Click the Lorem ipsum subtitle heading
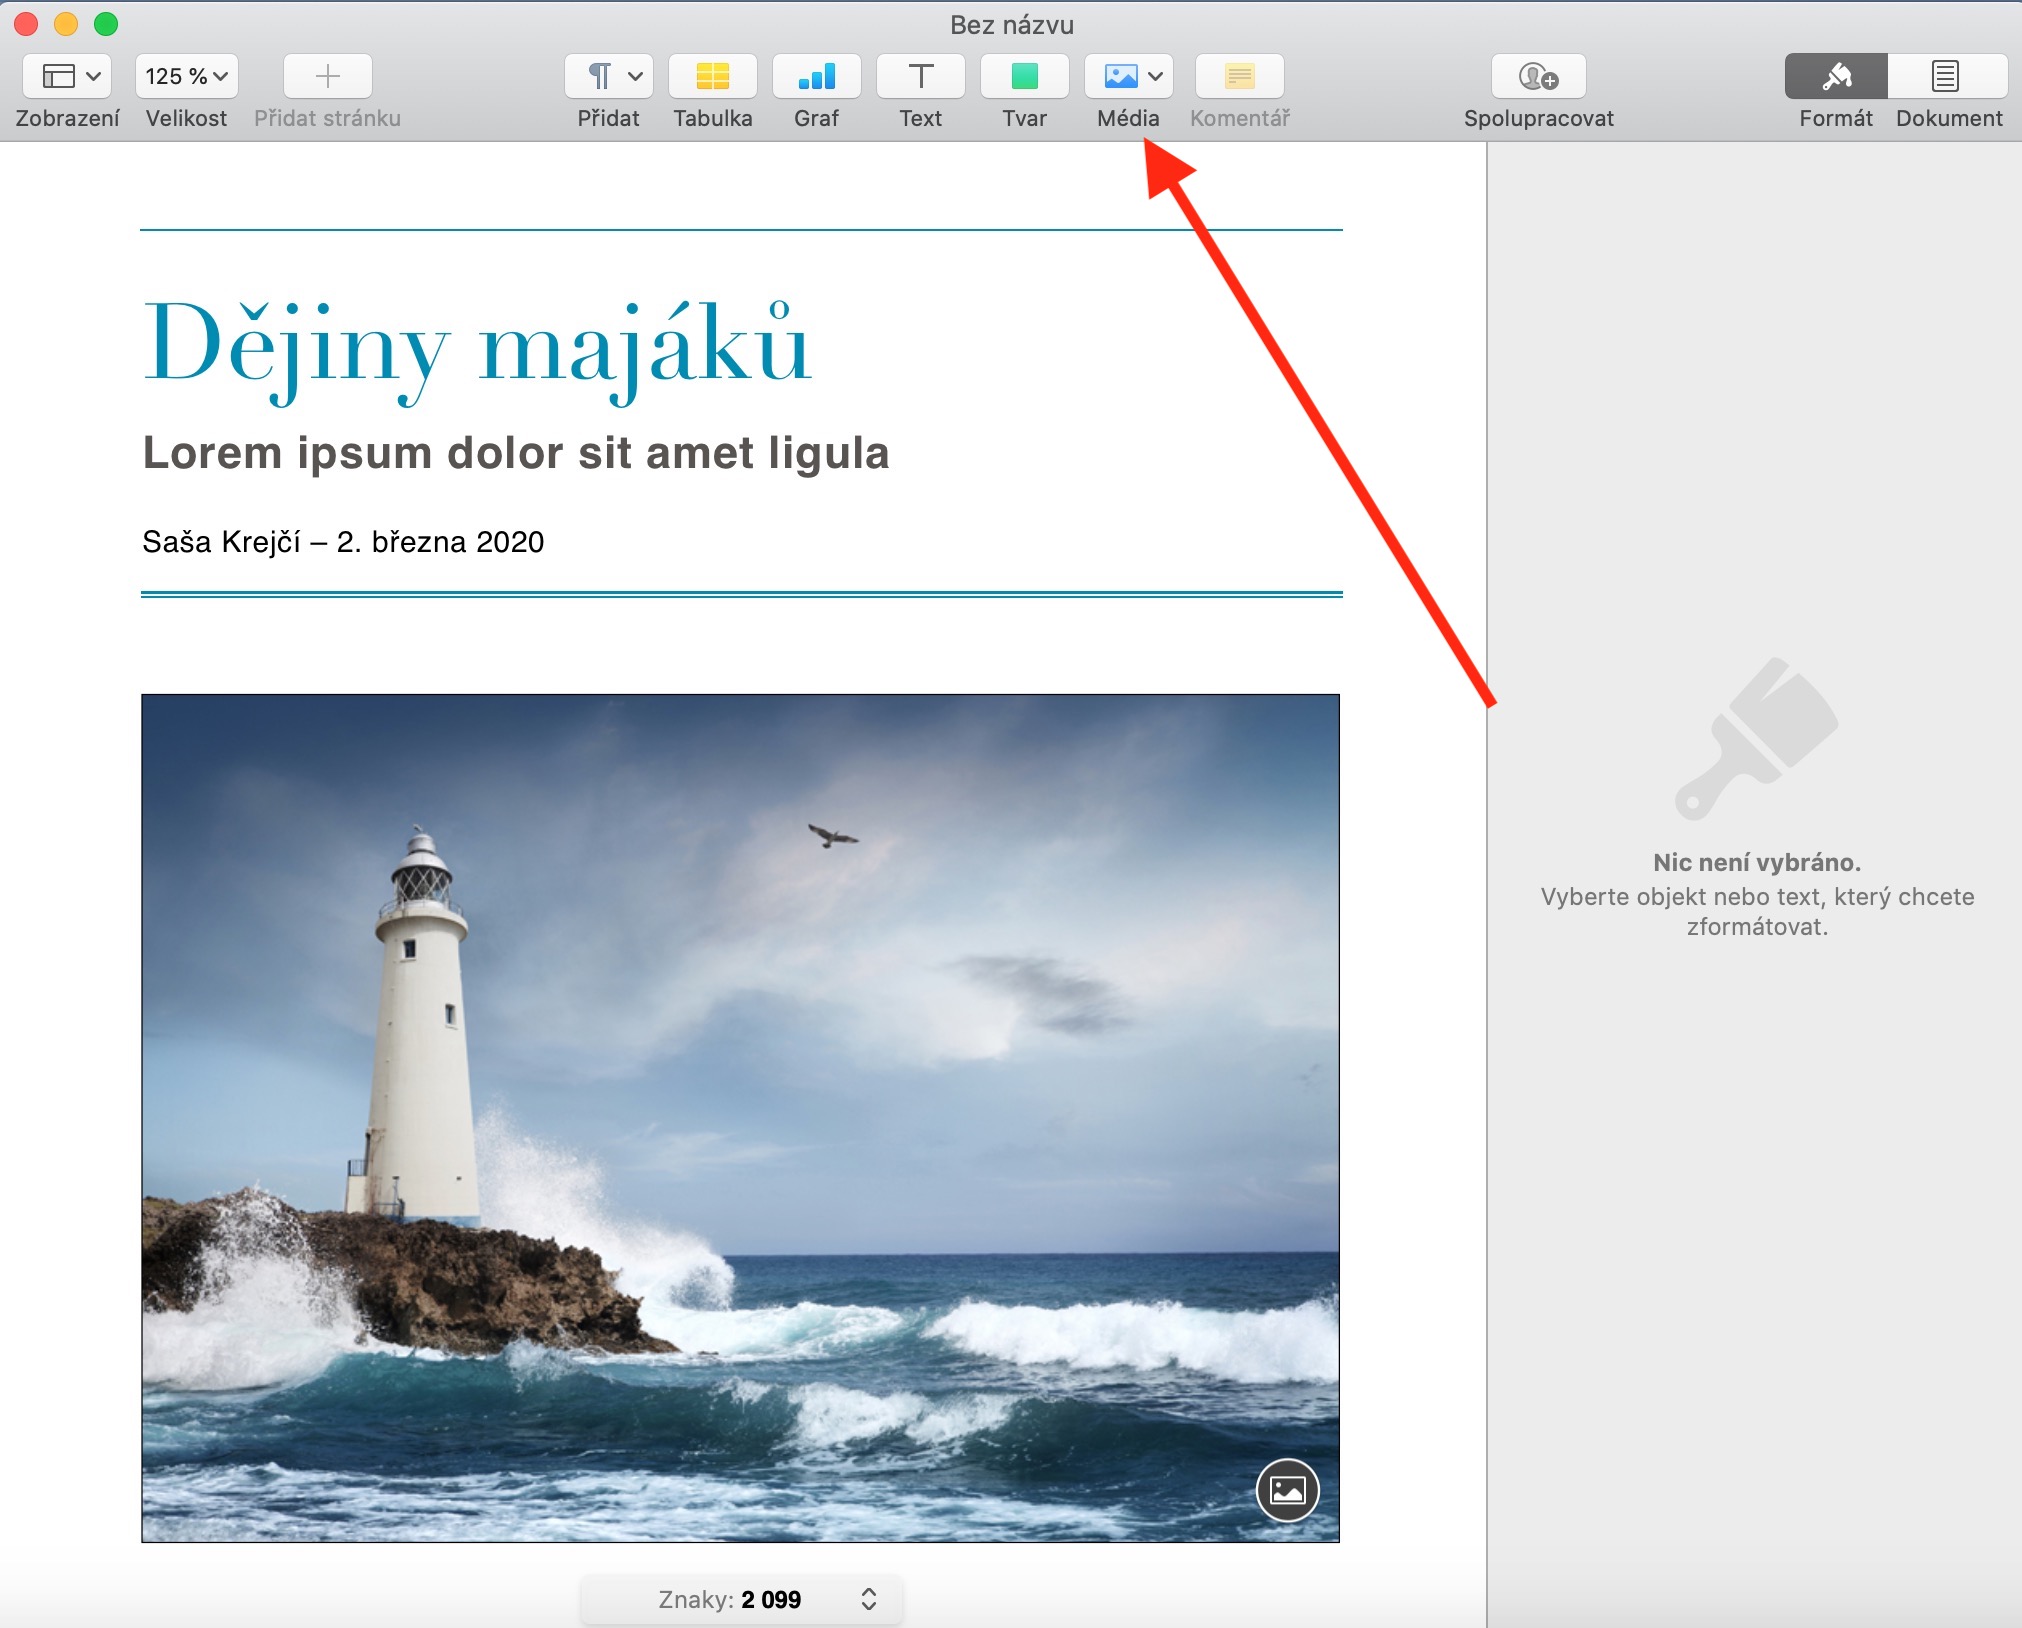This screenshot has height=1628, width=2022. [515, 453]
